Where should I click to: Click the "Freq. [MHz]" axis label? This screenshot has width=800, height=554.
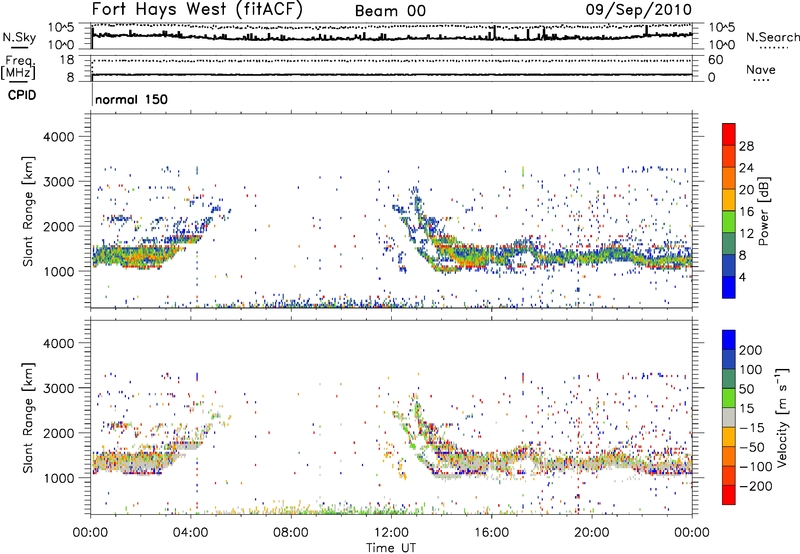click(19, 68)
